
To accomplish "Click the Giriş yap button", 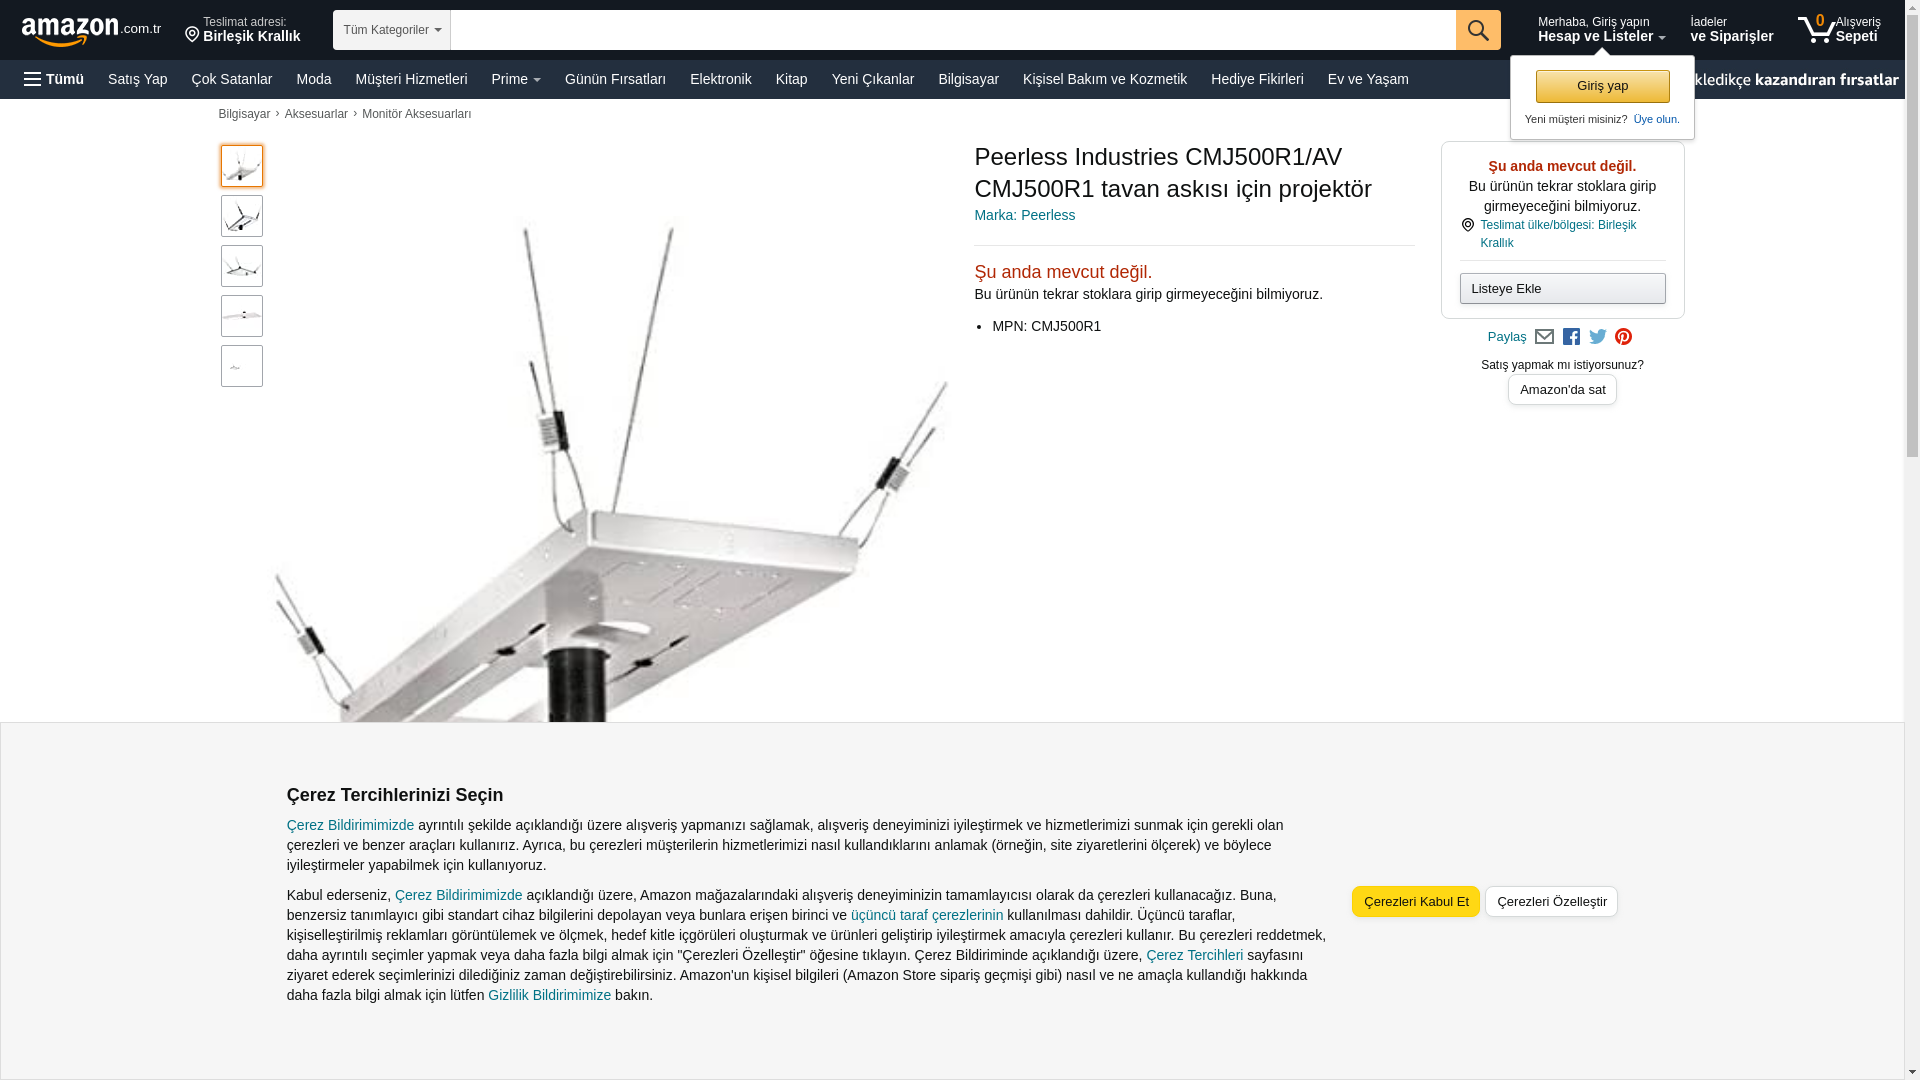I will tap(1602, 86).
